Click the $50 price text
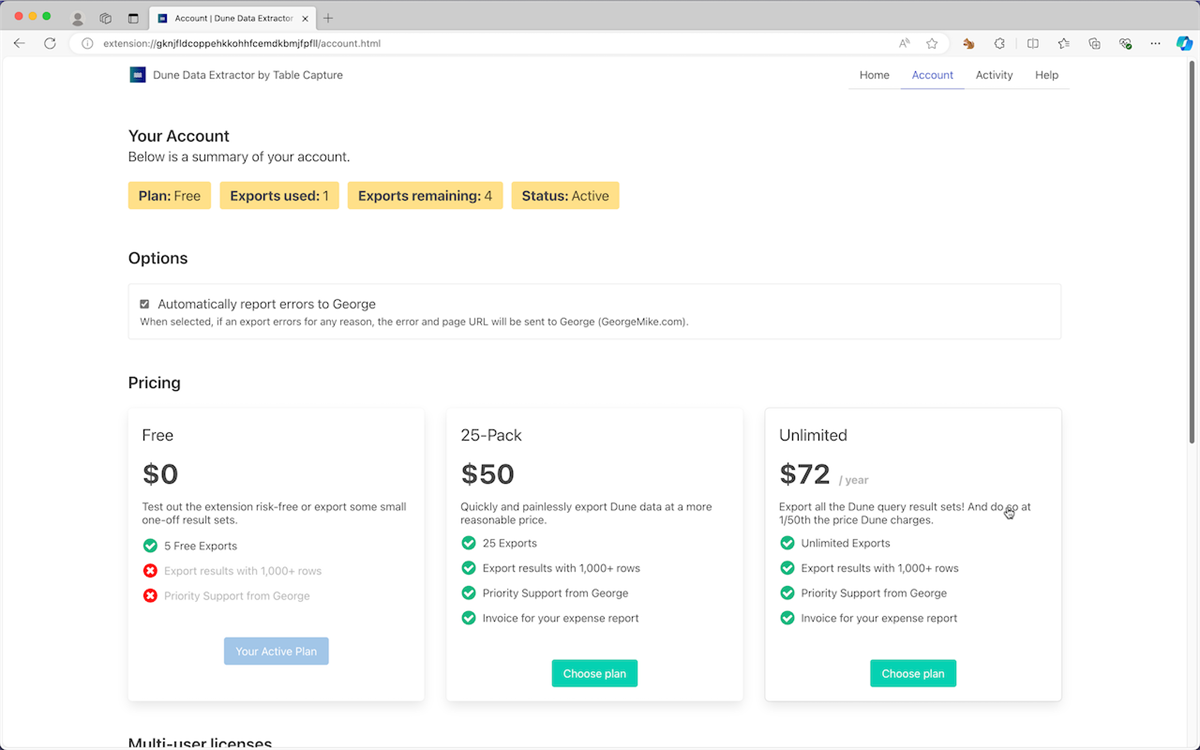1200x750 pixels. point(488,473)
